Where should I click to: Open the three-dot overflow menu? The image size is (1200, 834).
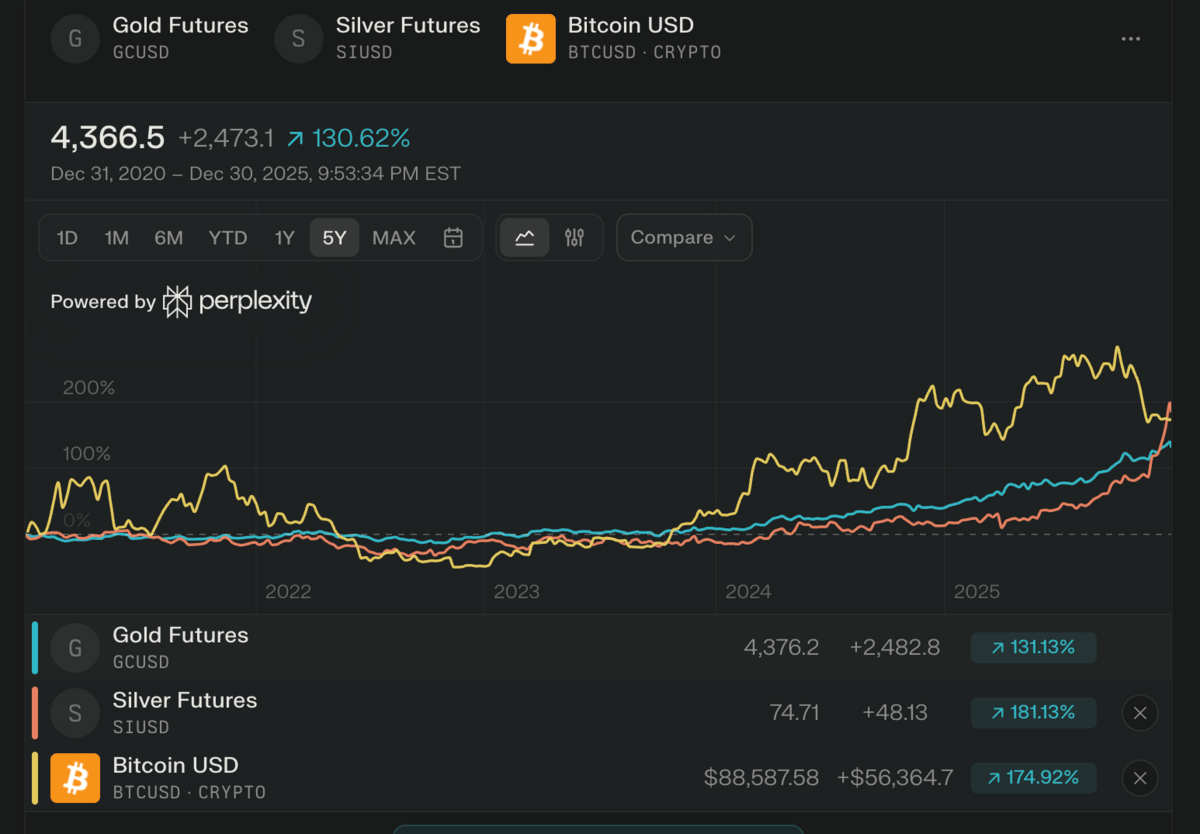click(x=1131, y=38)
